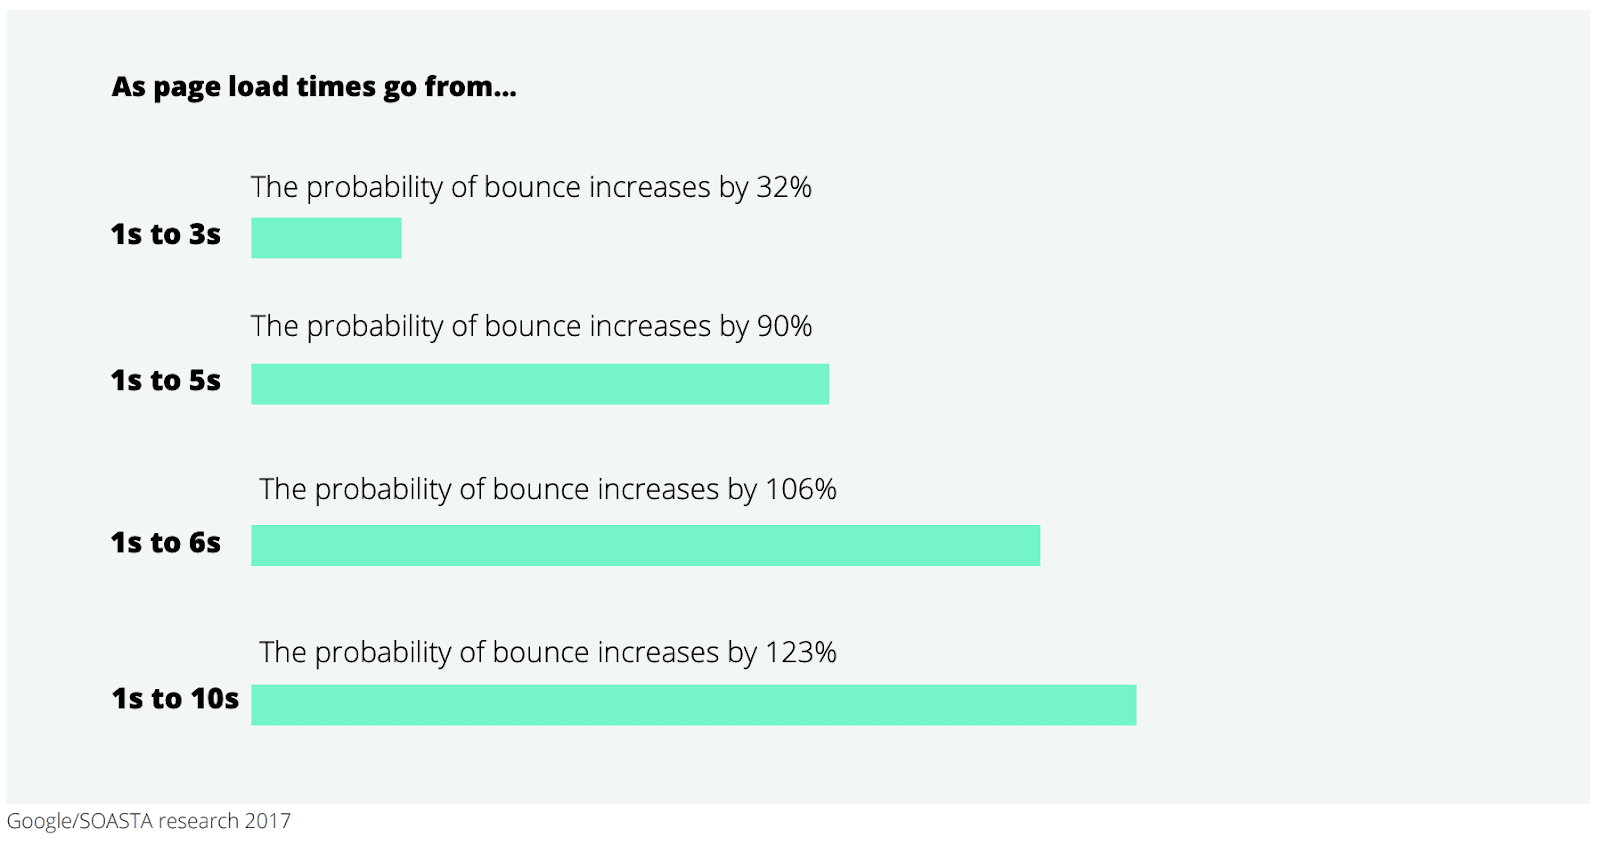The image size is (1600, 845).
Task: Click the longest green bar, 1s to 10s
Action: point(693,705)
